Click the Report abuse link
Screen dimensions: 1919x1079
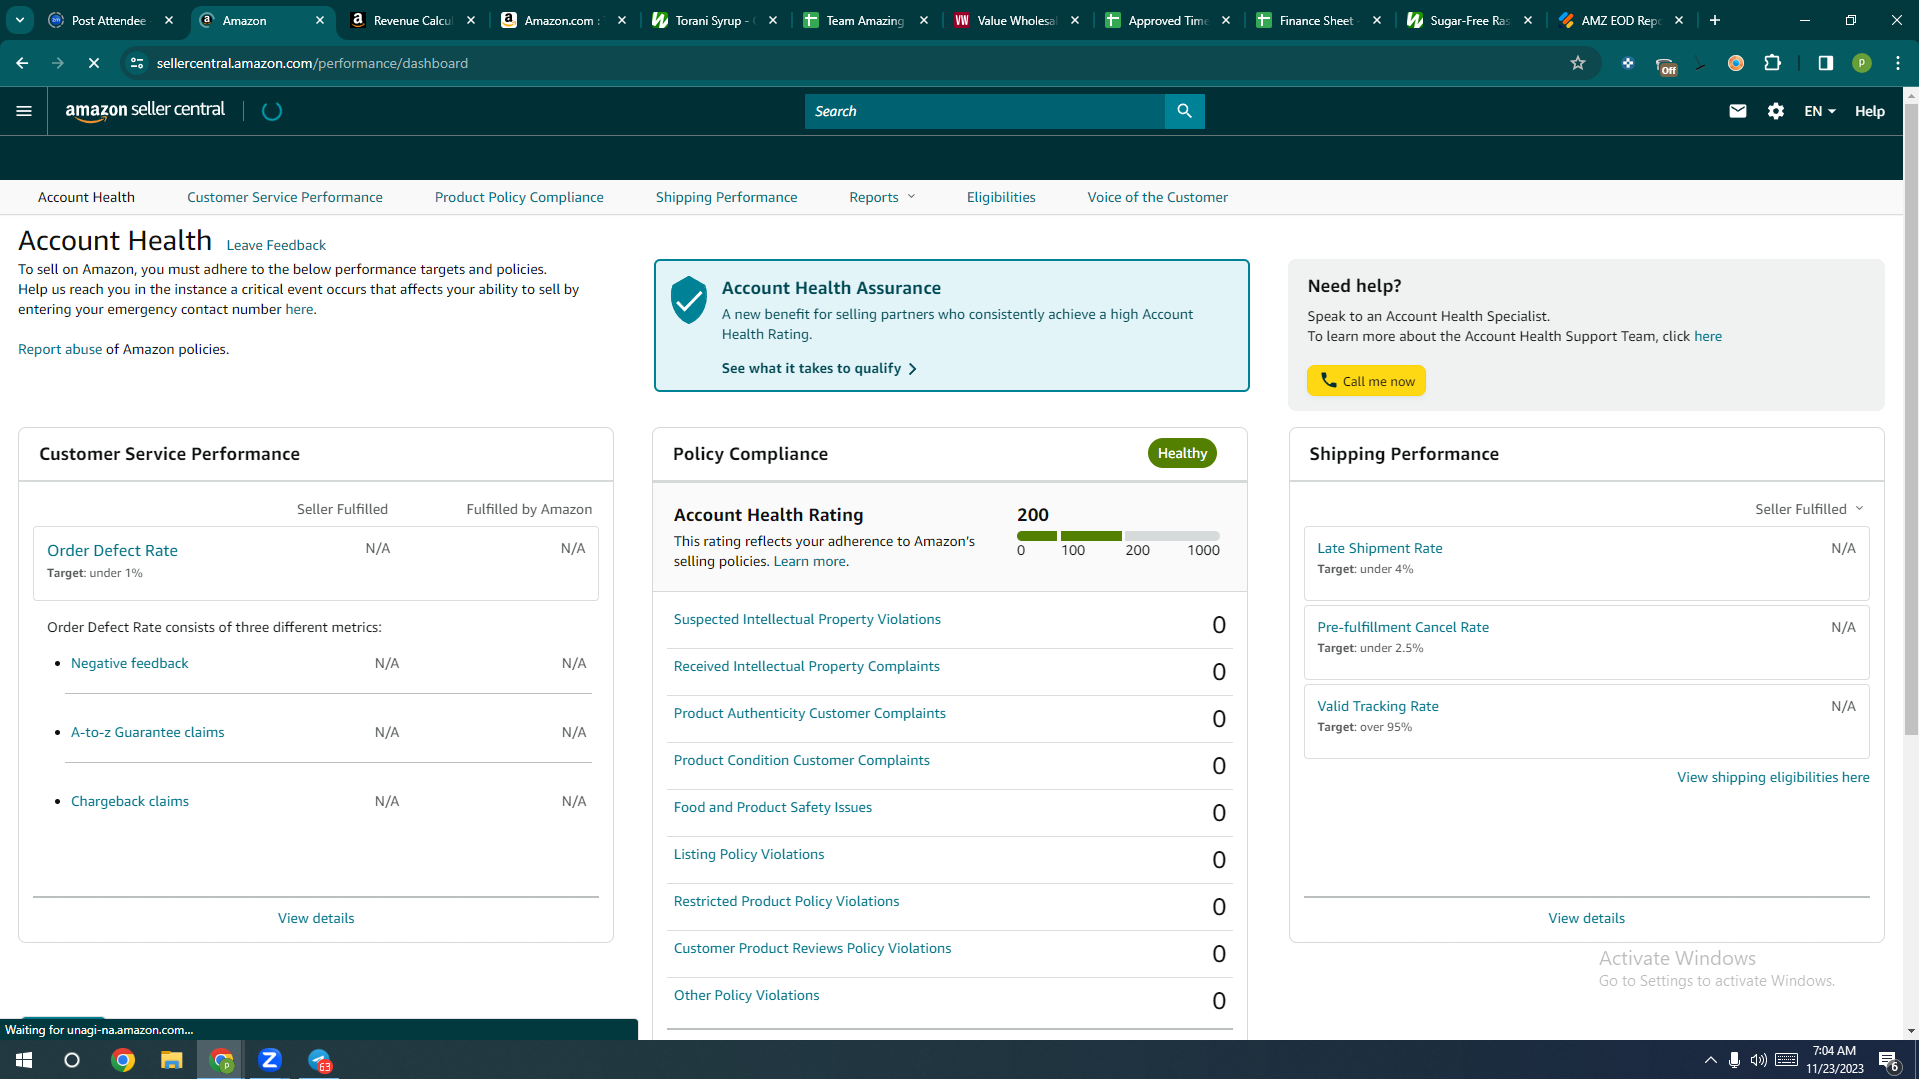tap(60, 349)
